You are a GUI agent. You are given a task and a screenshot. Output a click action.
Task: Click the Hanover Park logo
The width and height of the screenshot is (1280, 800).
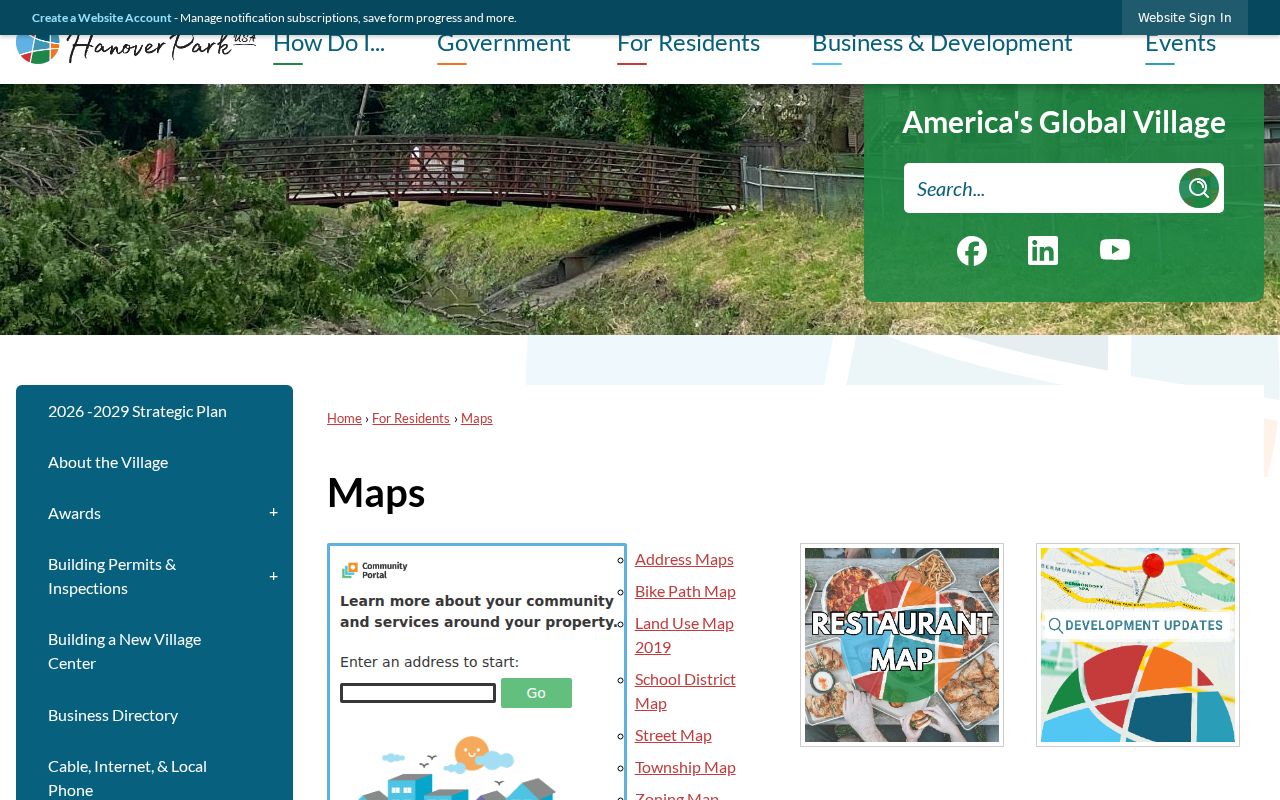click(136, 47)
